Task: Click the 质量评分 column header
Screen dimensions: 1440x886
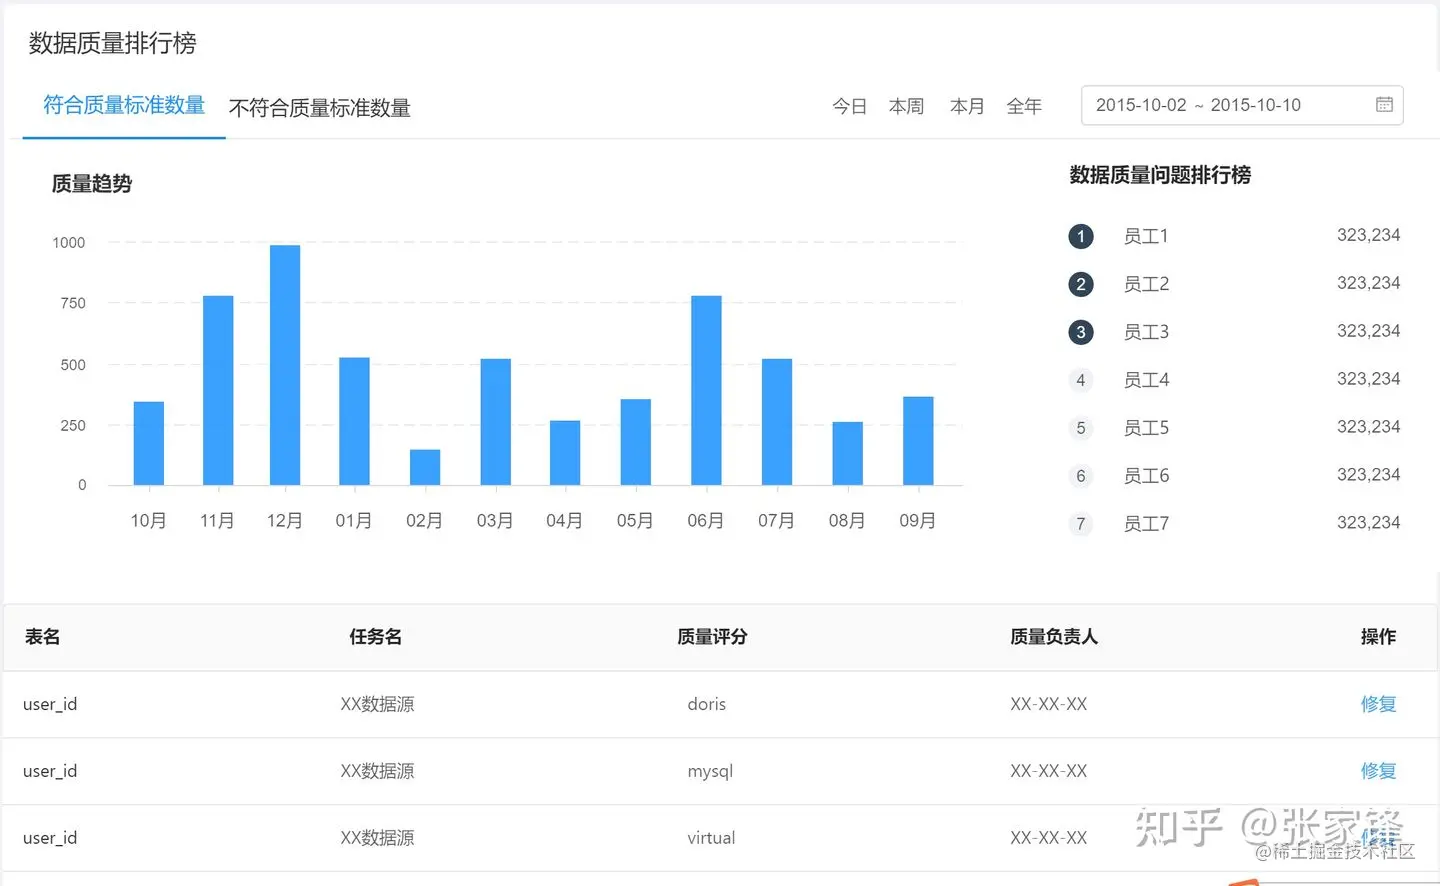Action: [x=712, y=637]
